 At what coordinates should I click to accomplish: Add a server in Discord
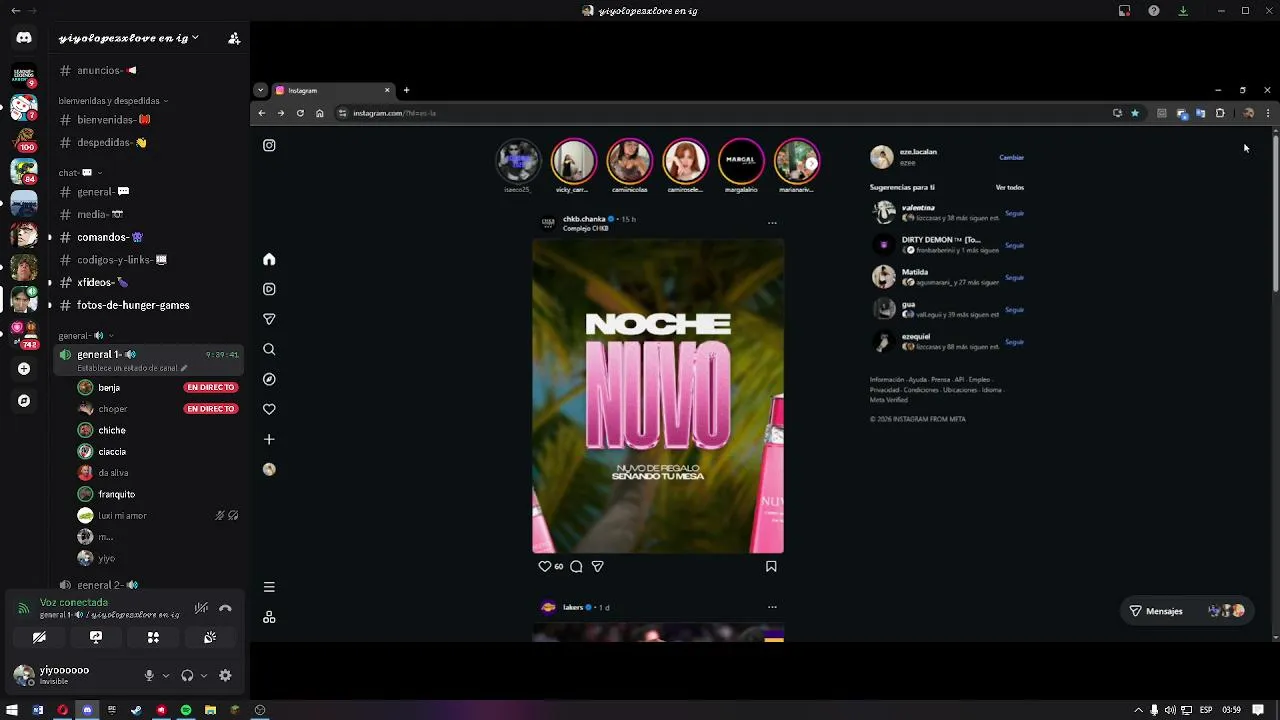24,369
